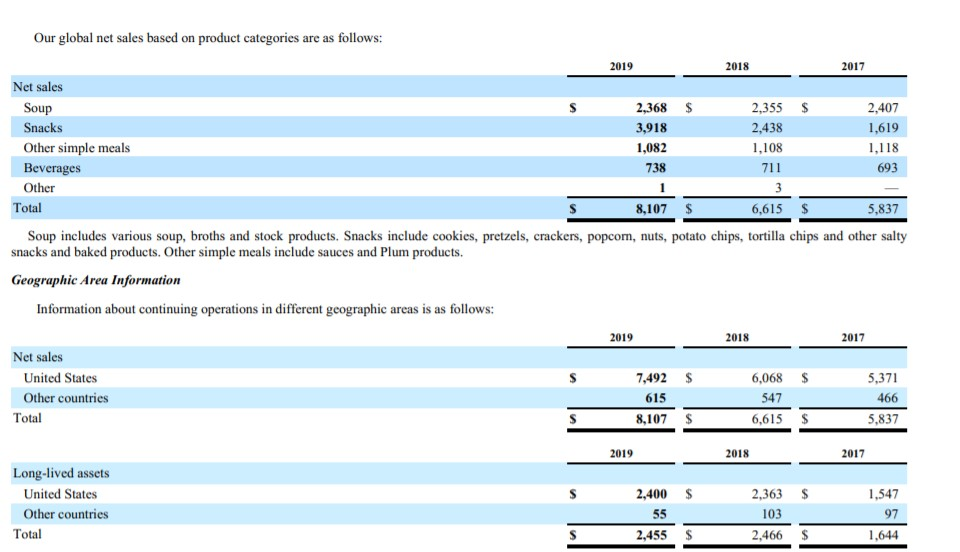Click United States net sales 2019 "7,492"
Screen dimensions: 960x552
coord(651,378)
